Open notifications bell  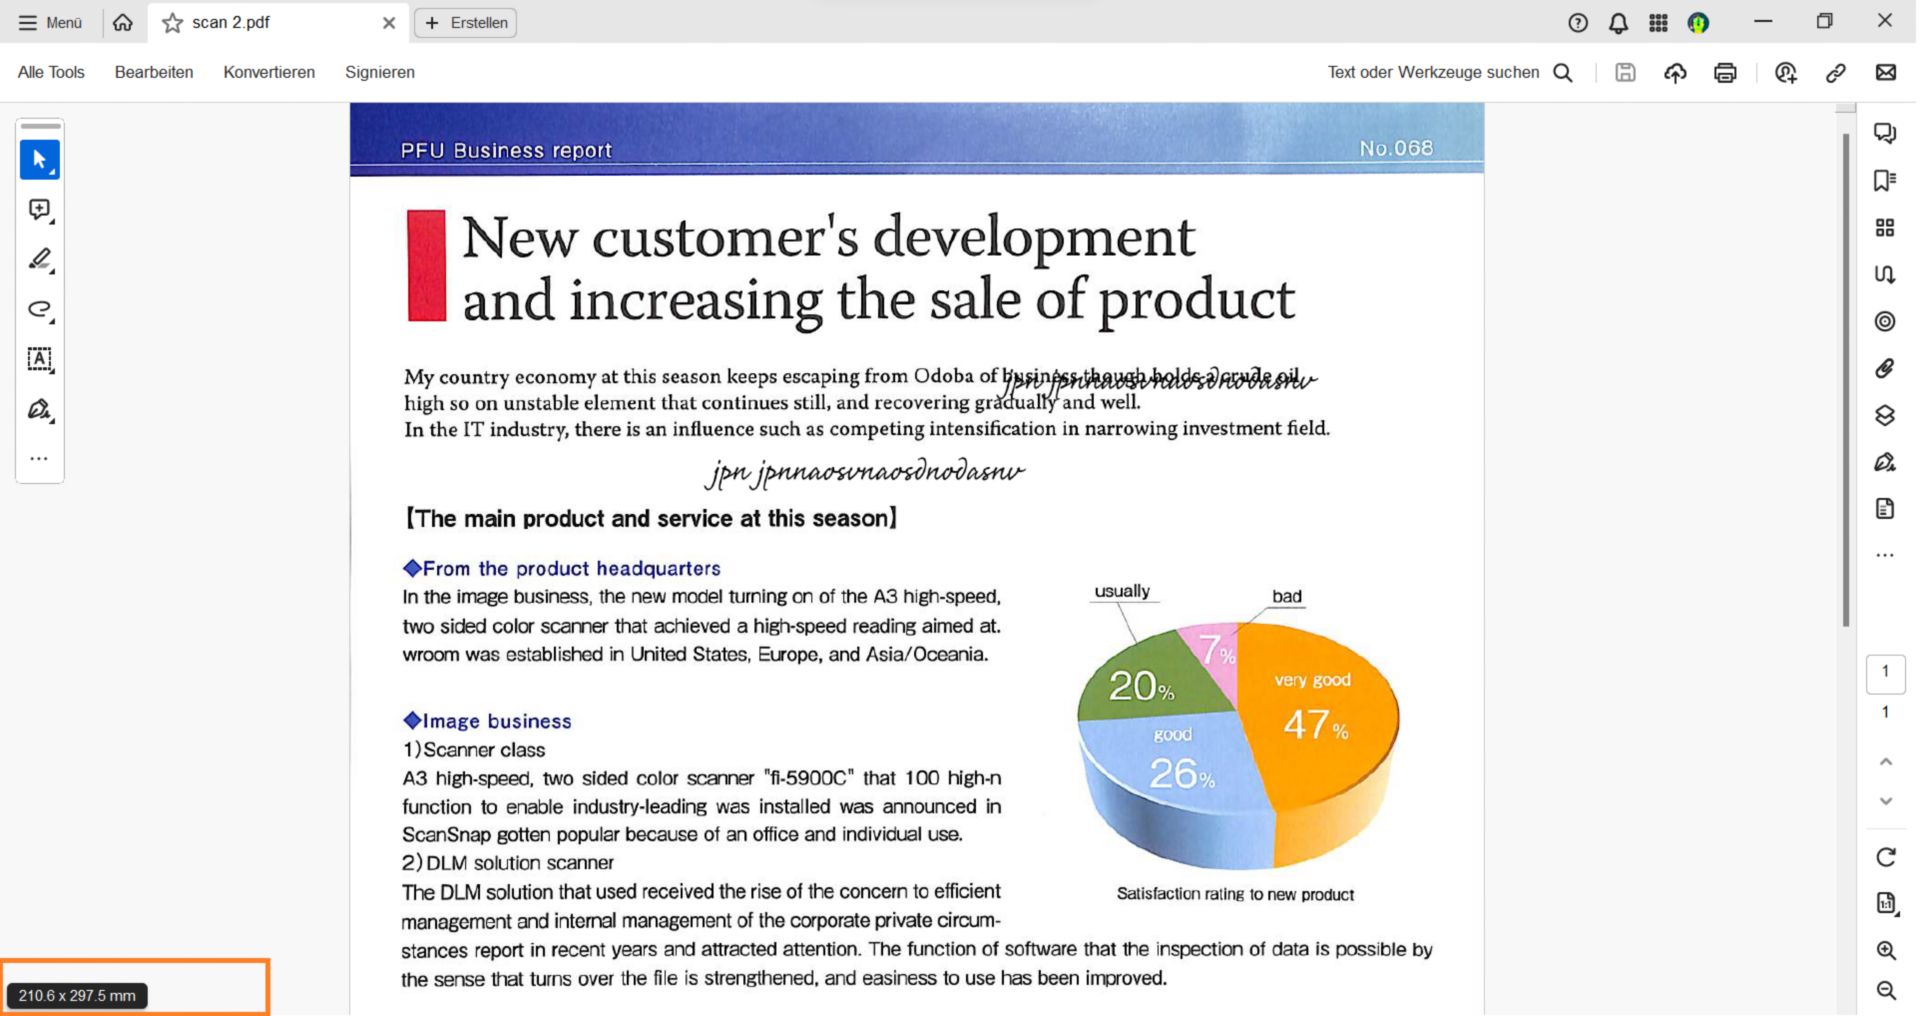tap(1618, 23)
